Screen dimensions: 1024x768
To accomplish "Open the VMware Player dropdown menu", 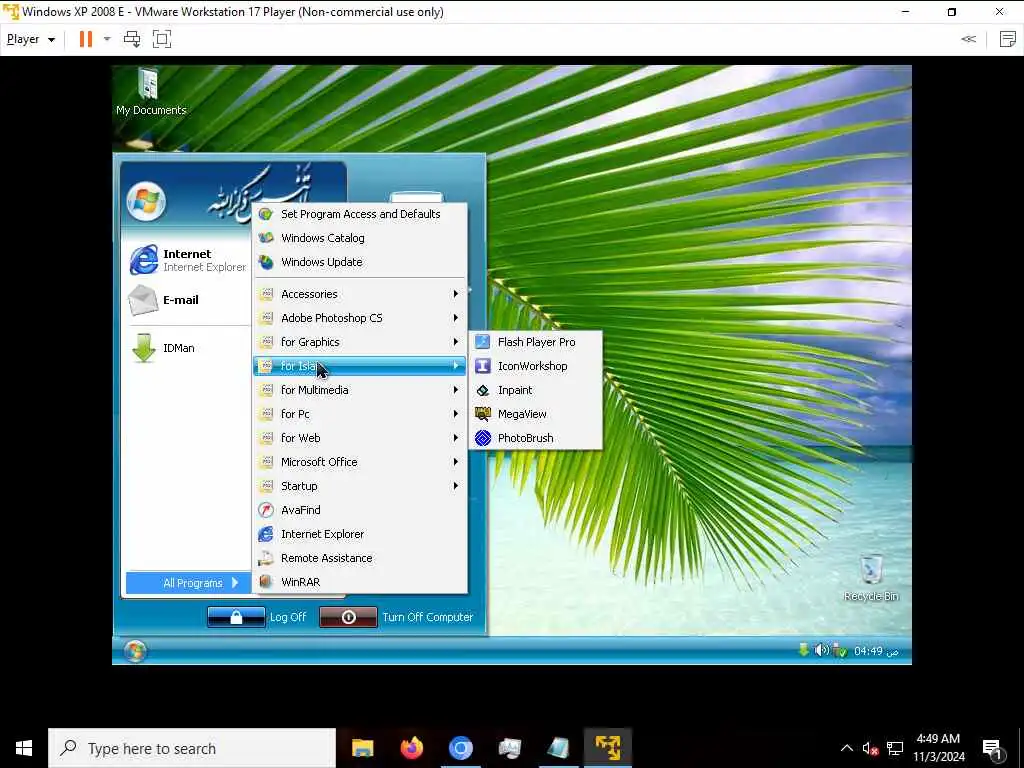I will pos(31,39).
